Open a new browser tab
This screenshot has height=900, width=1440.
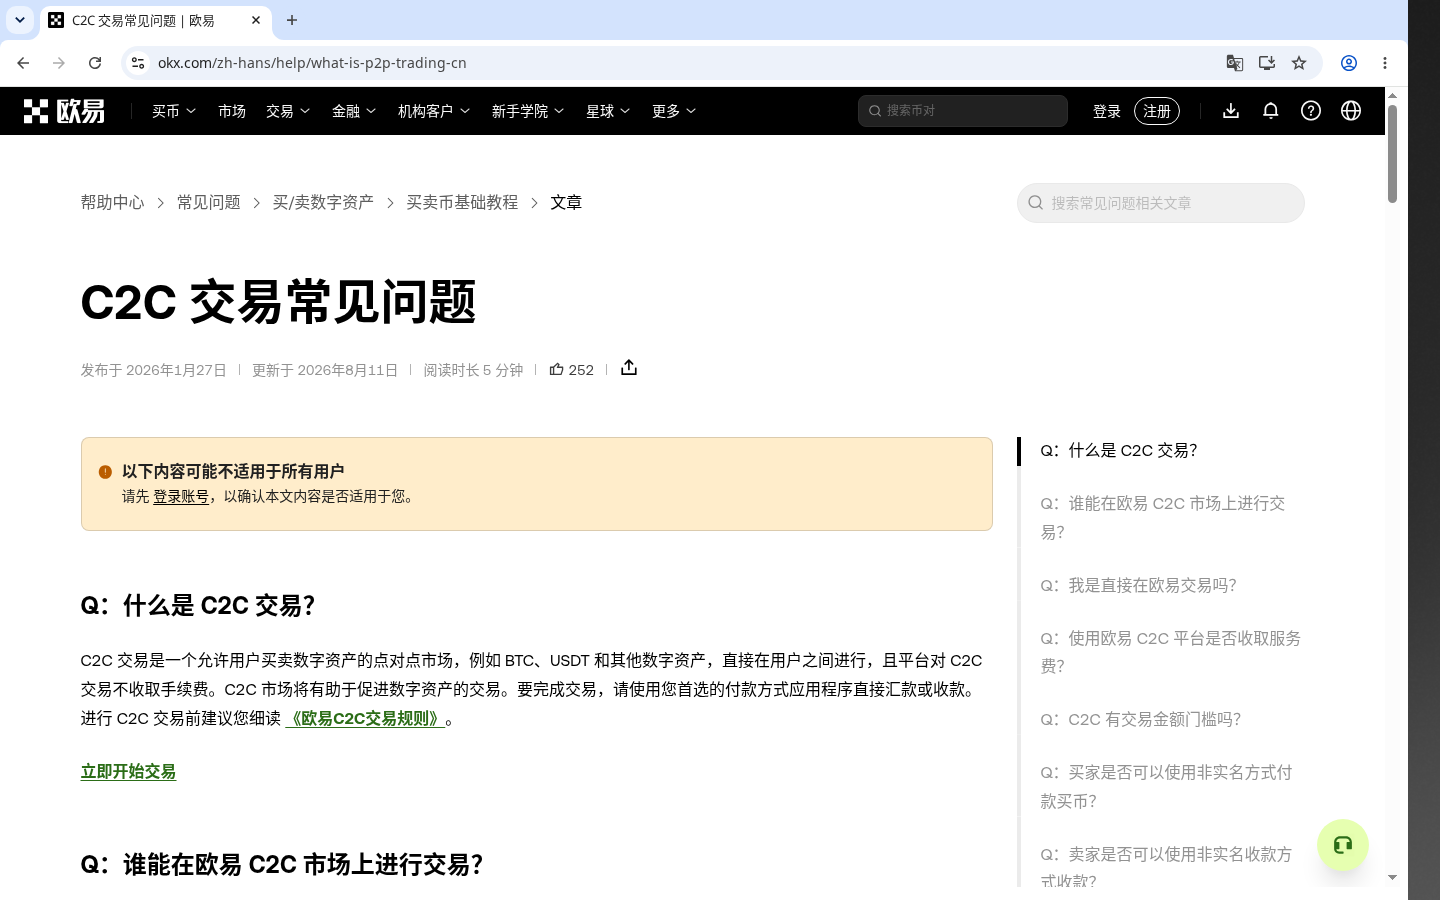coord(292,20)
